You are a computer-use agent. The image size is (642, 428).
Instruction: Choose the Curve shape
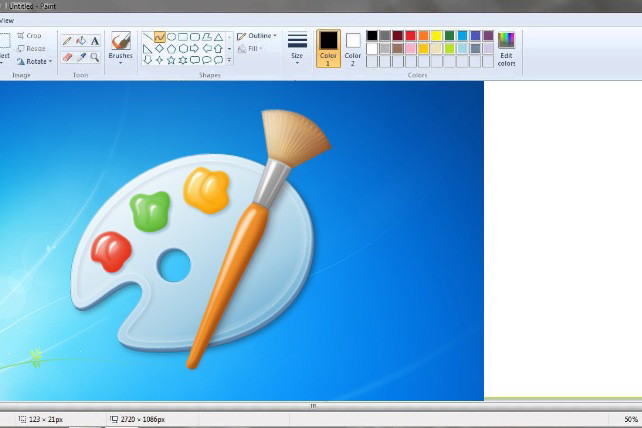160,37
